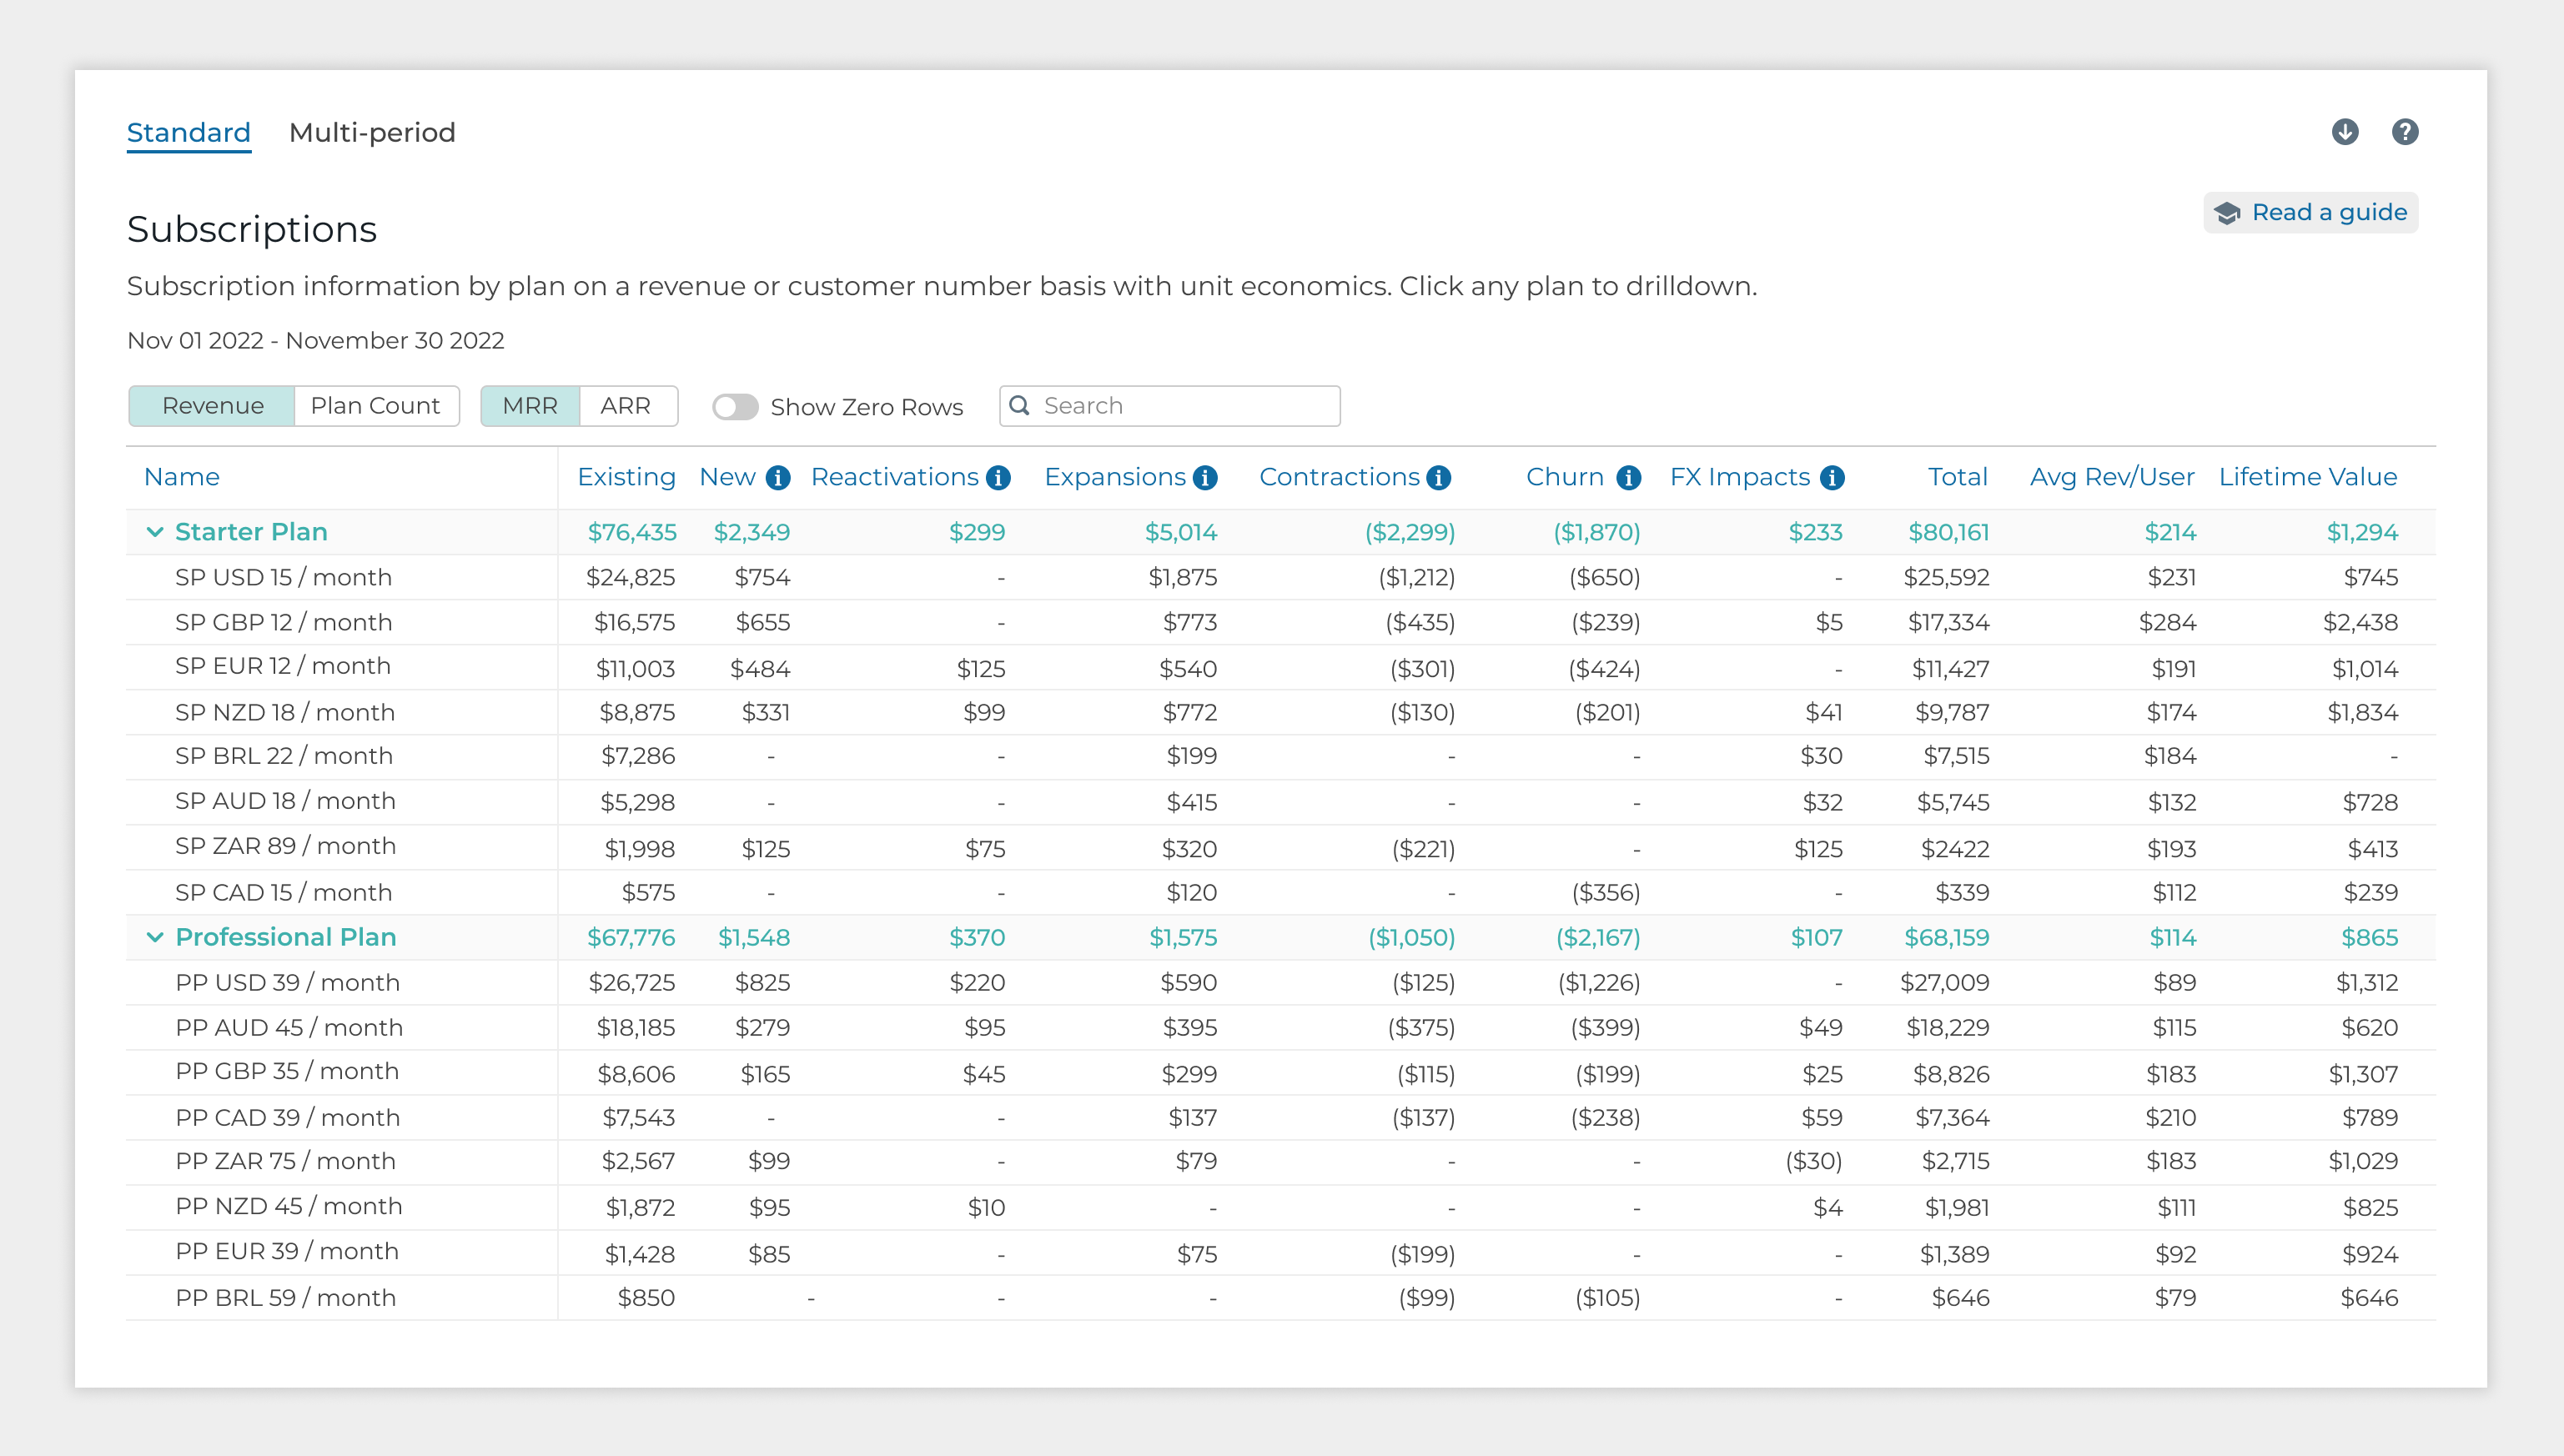Sort by the Contractions column header

coord(1339,477)
